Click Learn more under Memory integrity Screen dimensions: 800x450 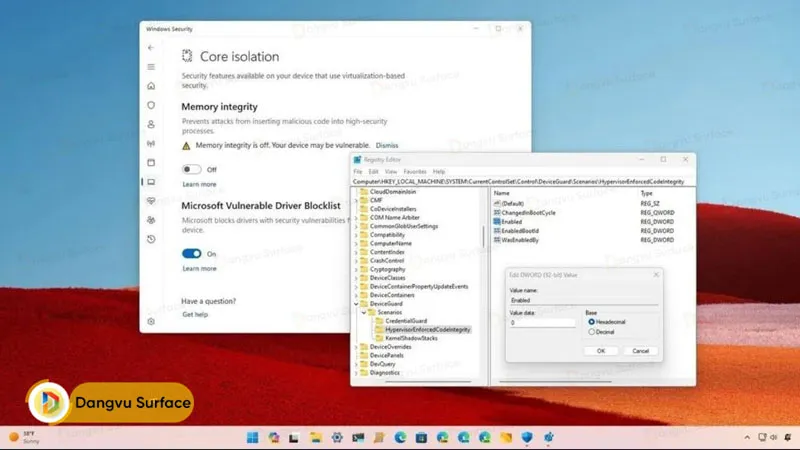pyautogui.click(x=199, y=184)
